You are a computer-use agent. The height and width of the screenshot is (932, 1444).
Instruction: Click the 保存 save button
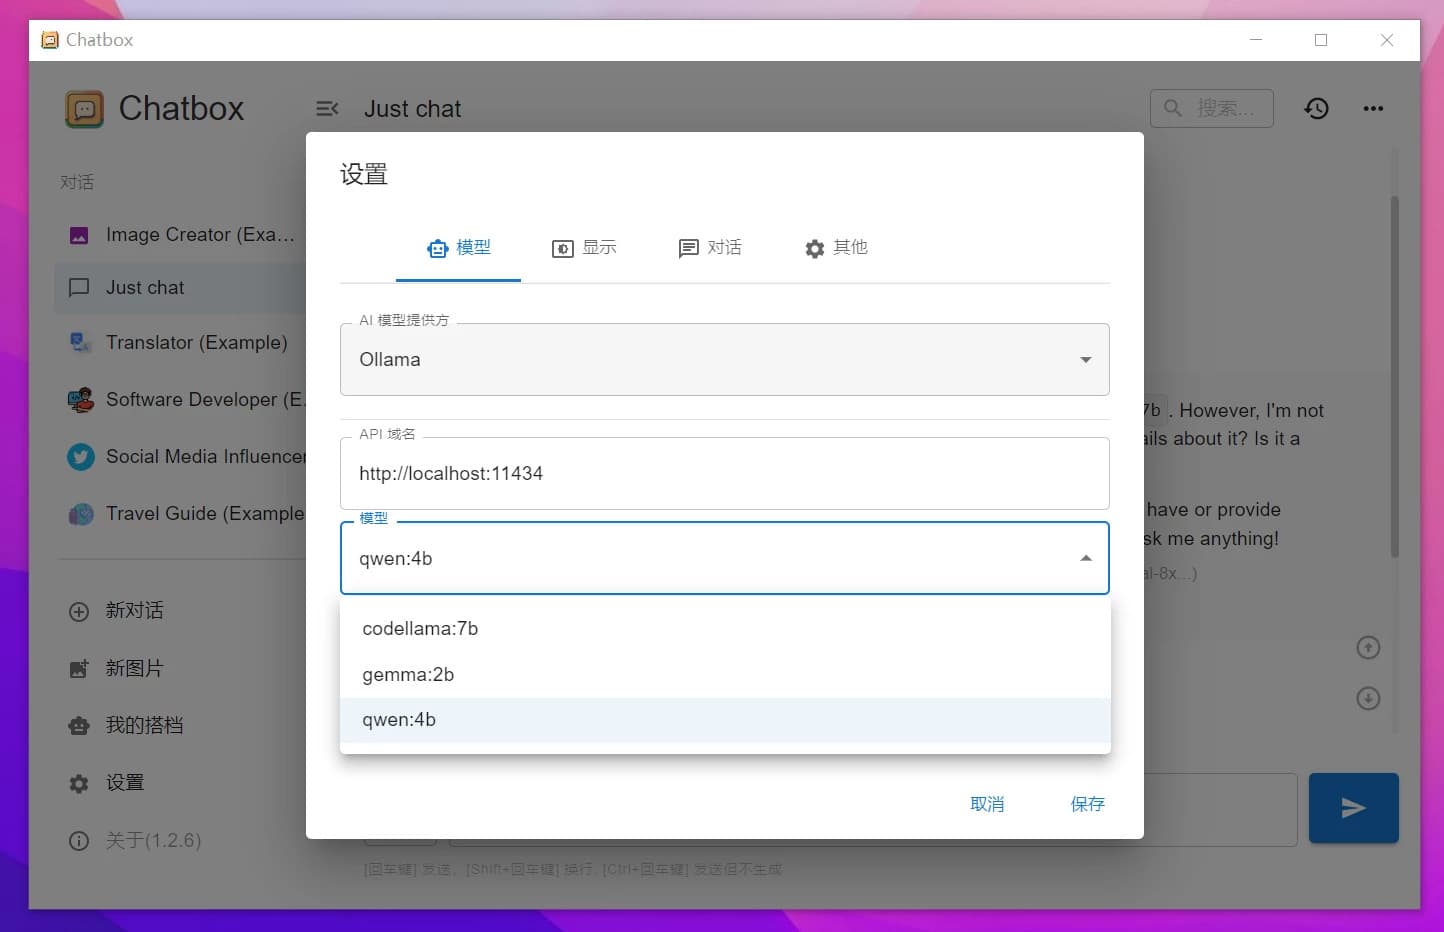(x=1087, y=804)
